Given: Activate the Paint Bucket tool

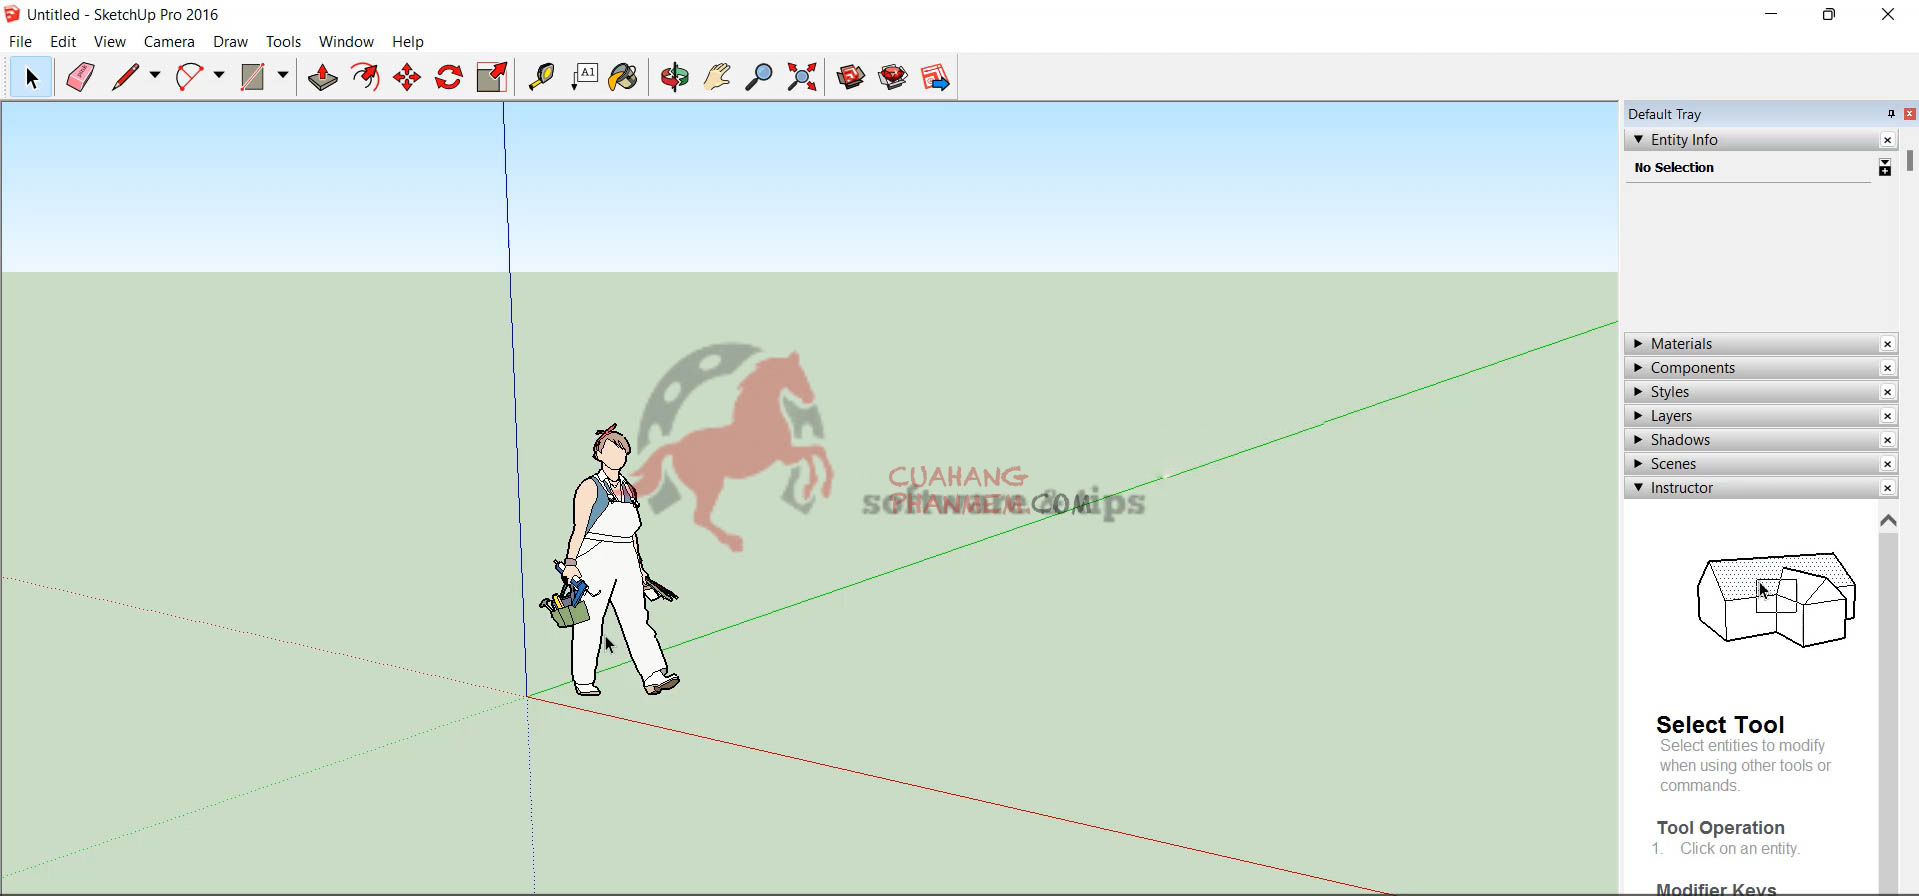Looking at the screenshot, I should click(623, 77).
